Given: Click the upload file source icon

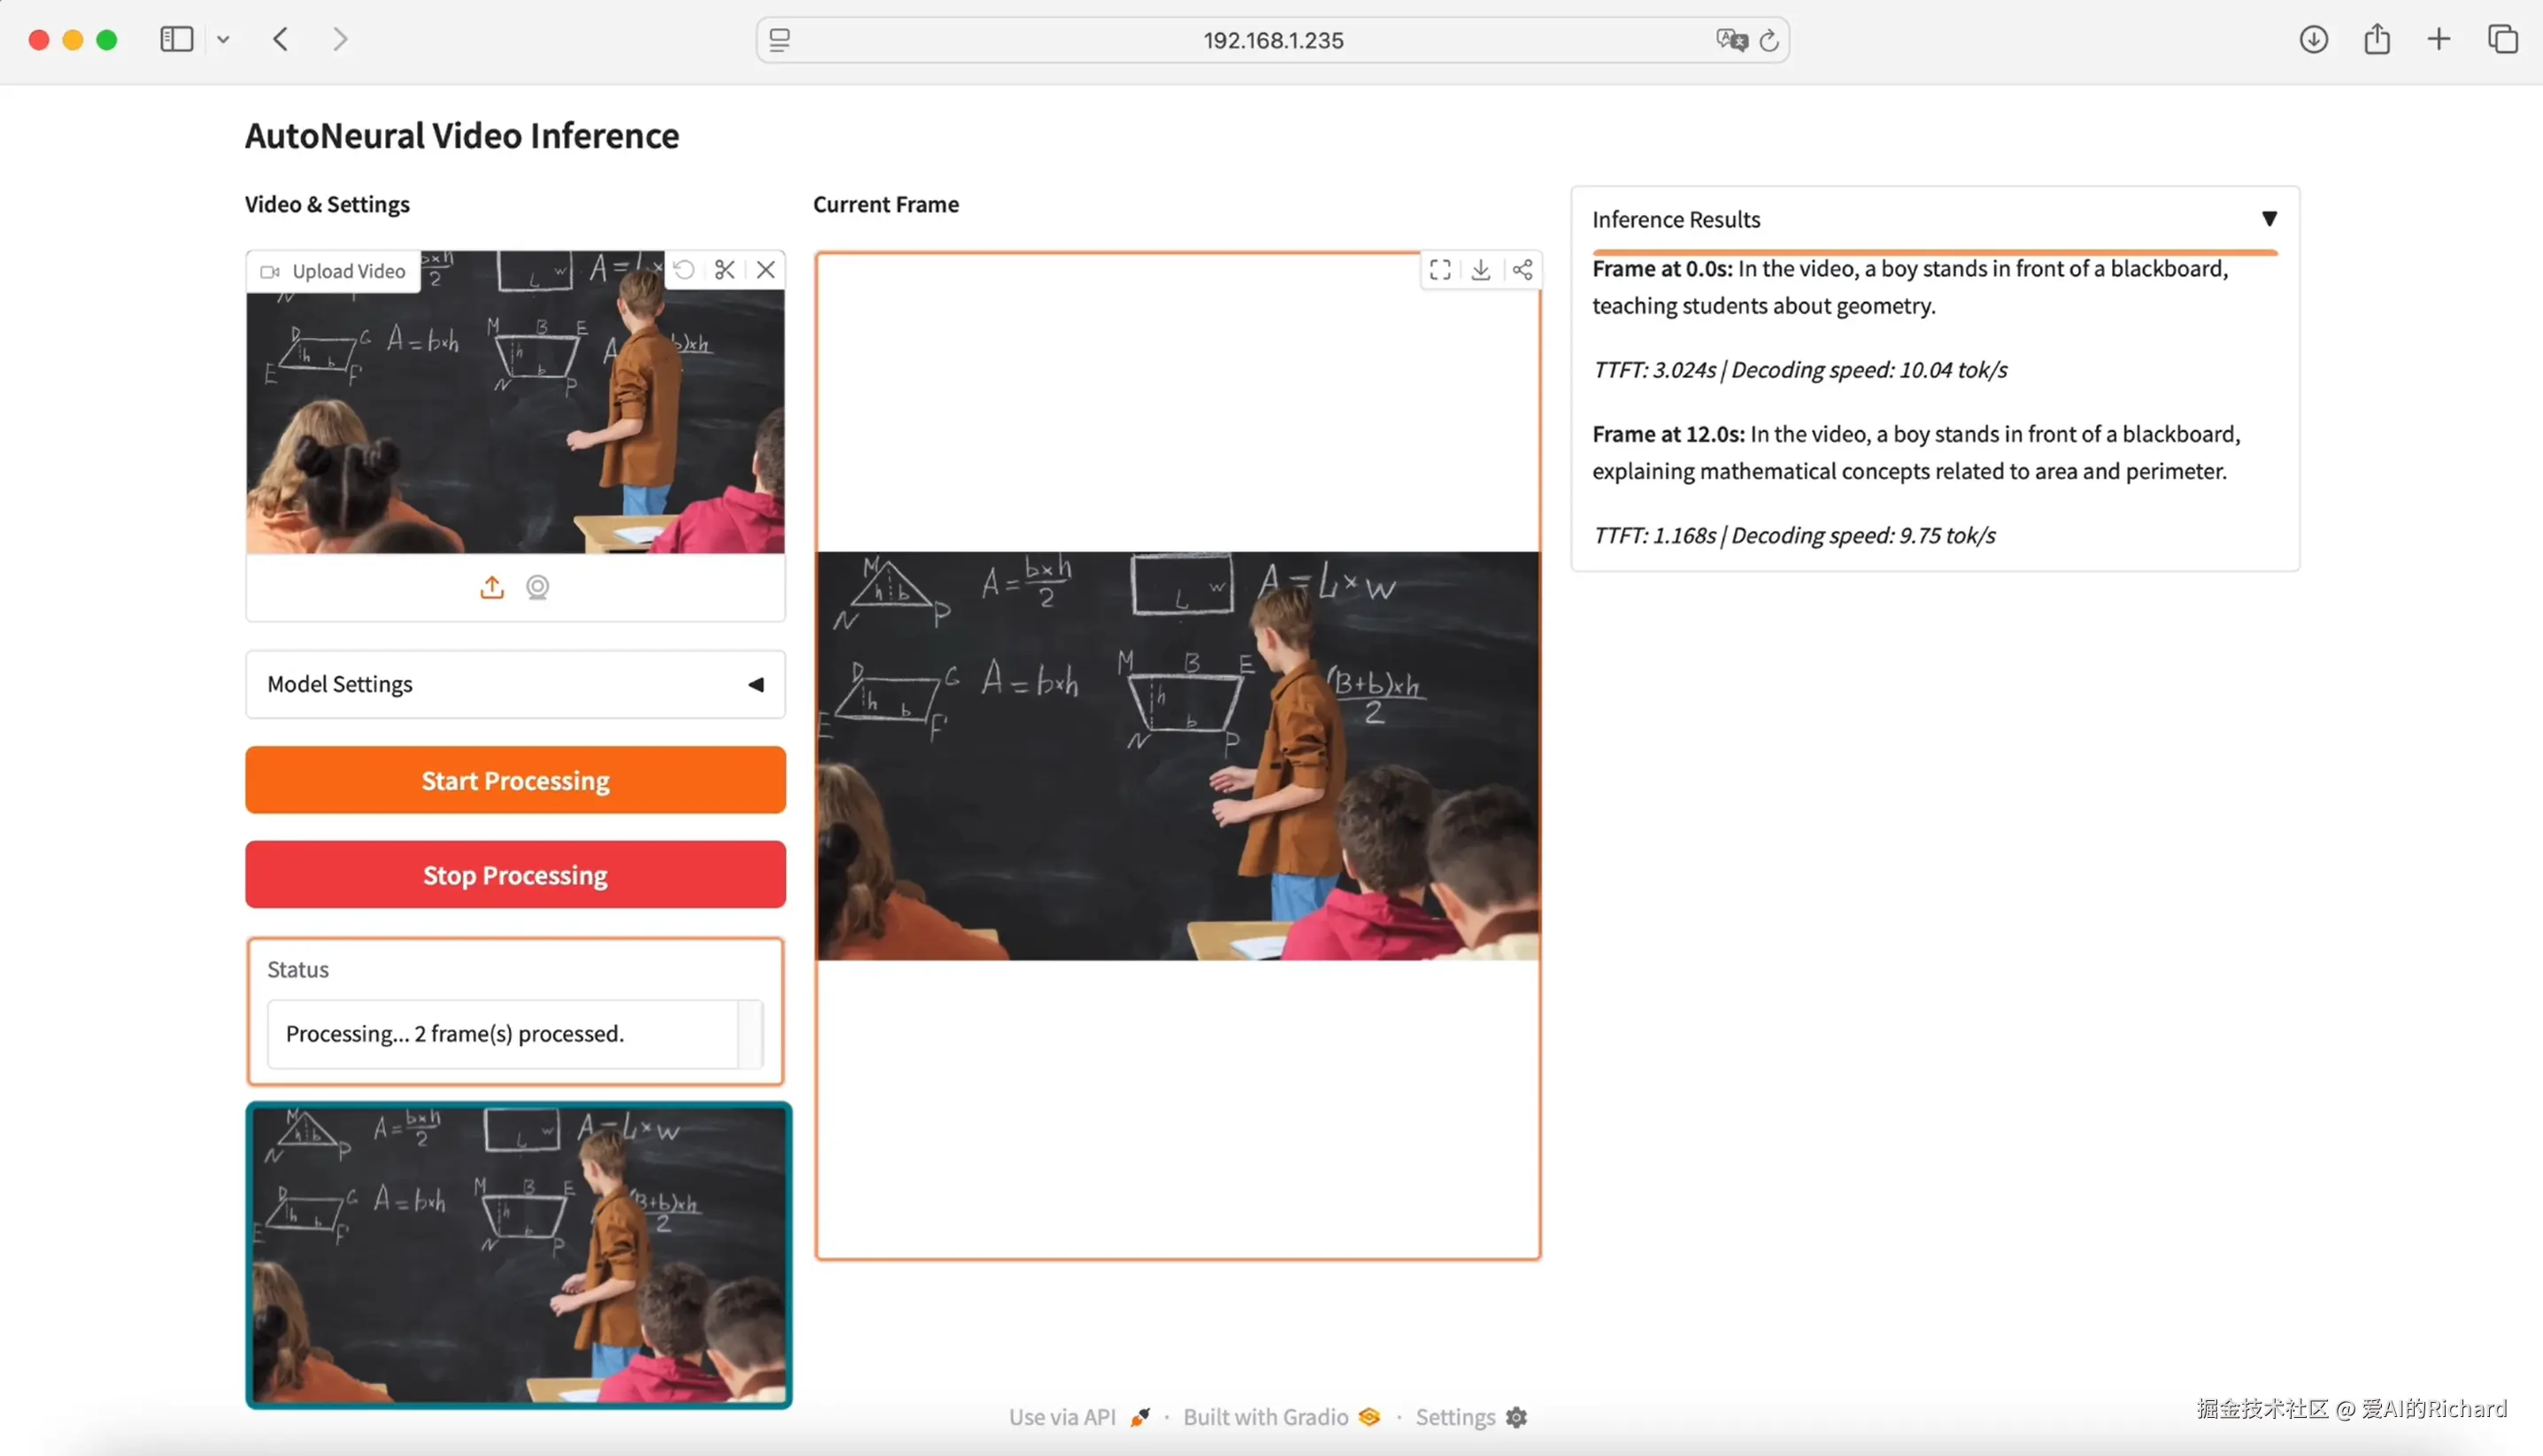Looking at the screenshot, I should click(492, 588).
